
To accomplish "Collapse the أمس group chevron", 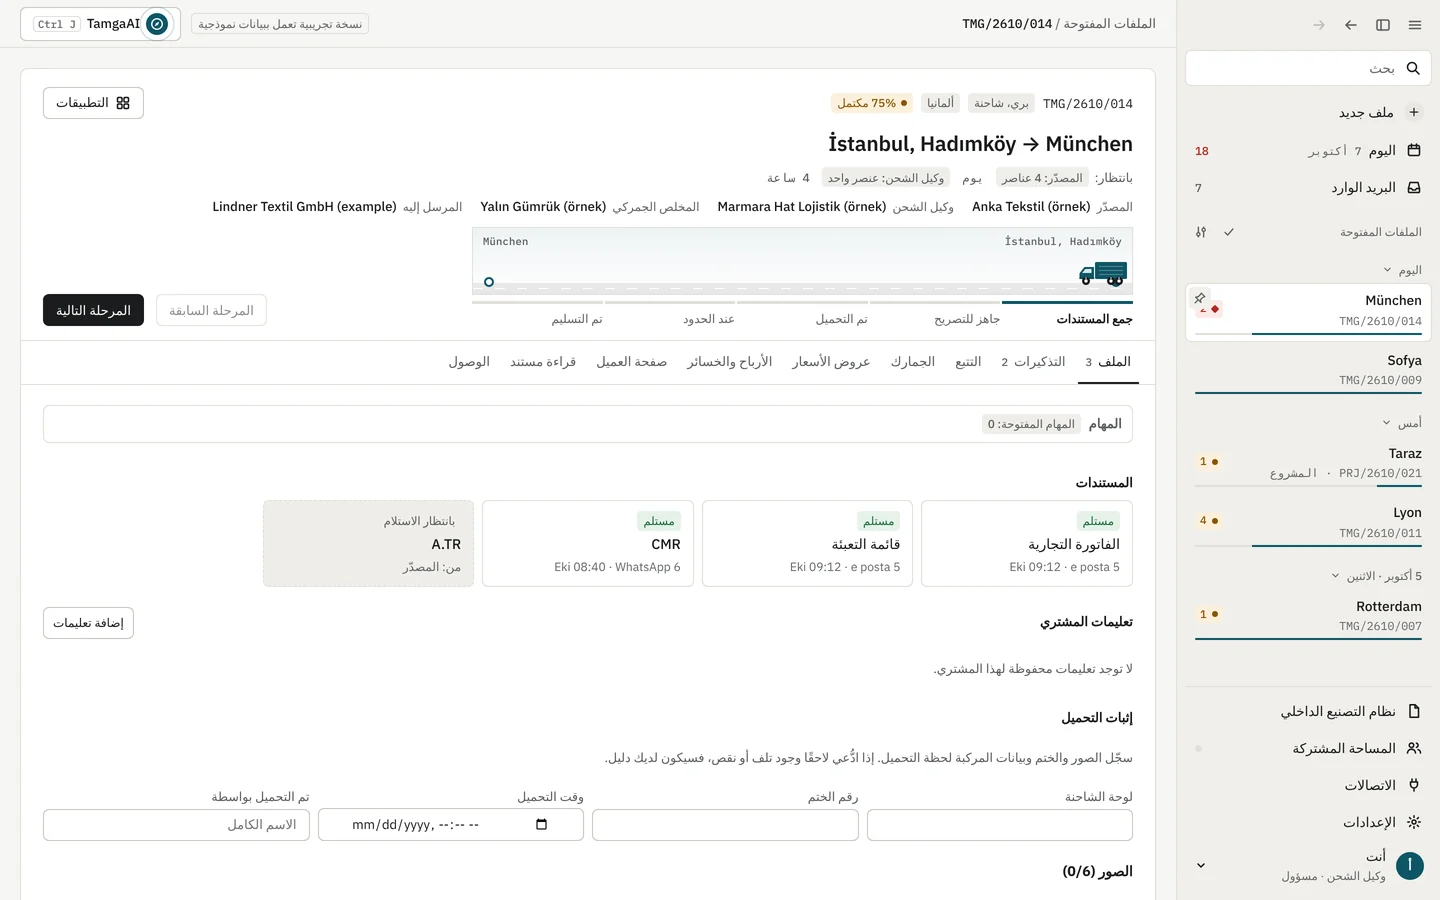I will click(x=1386, y=423).
